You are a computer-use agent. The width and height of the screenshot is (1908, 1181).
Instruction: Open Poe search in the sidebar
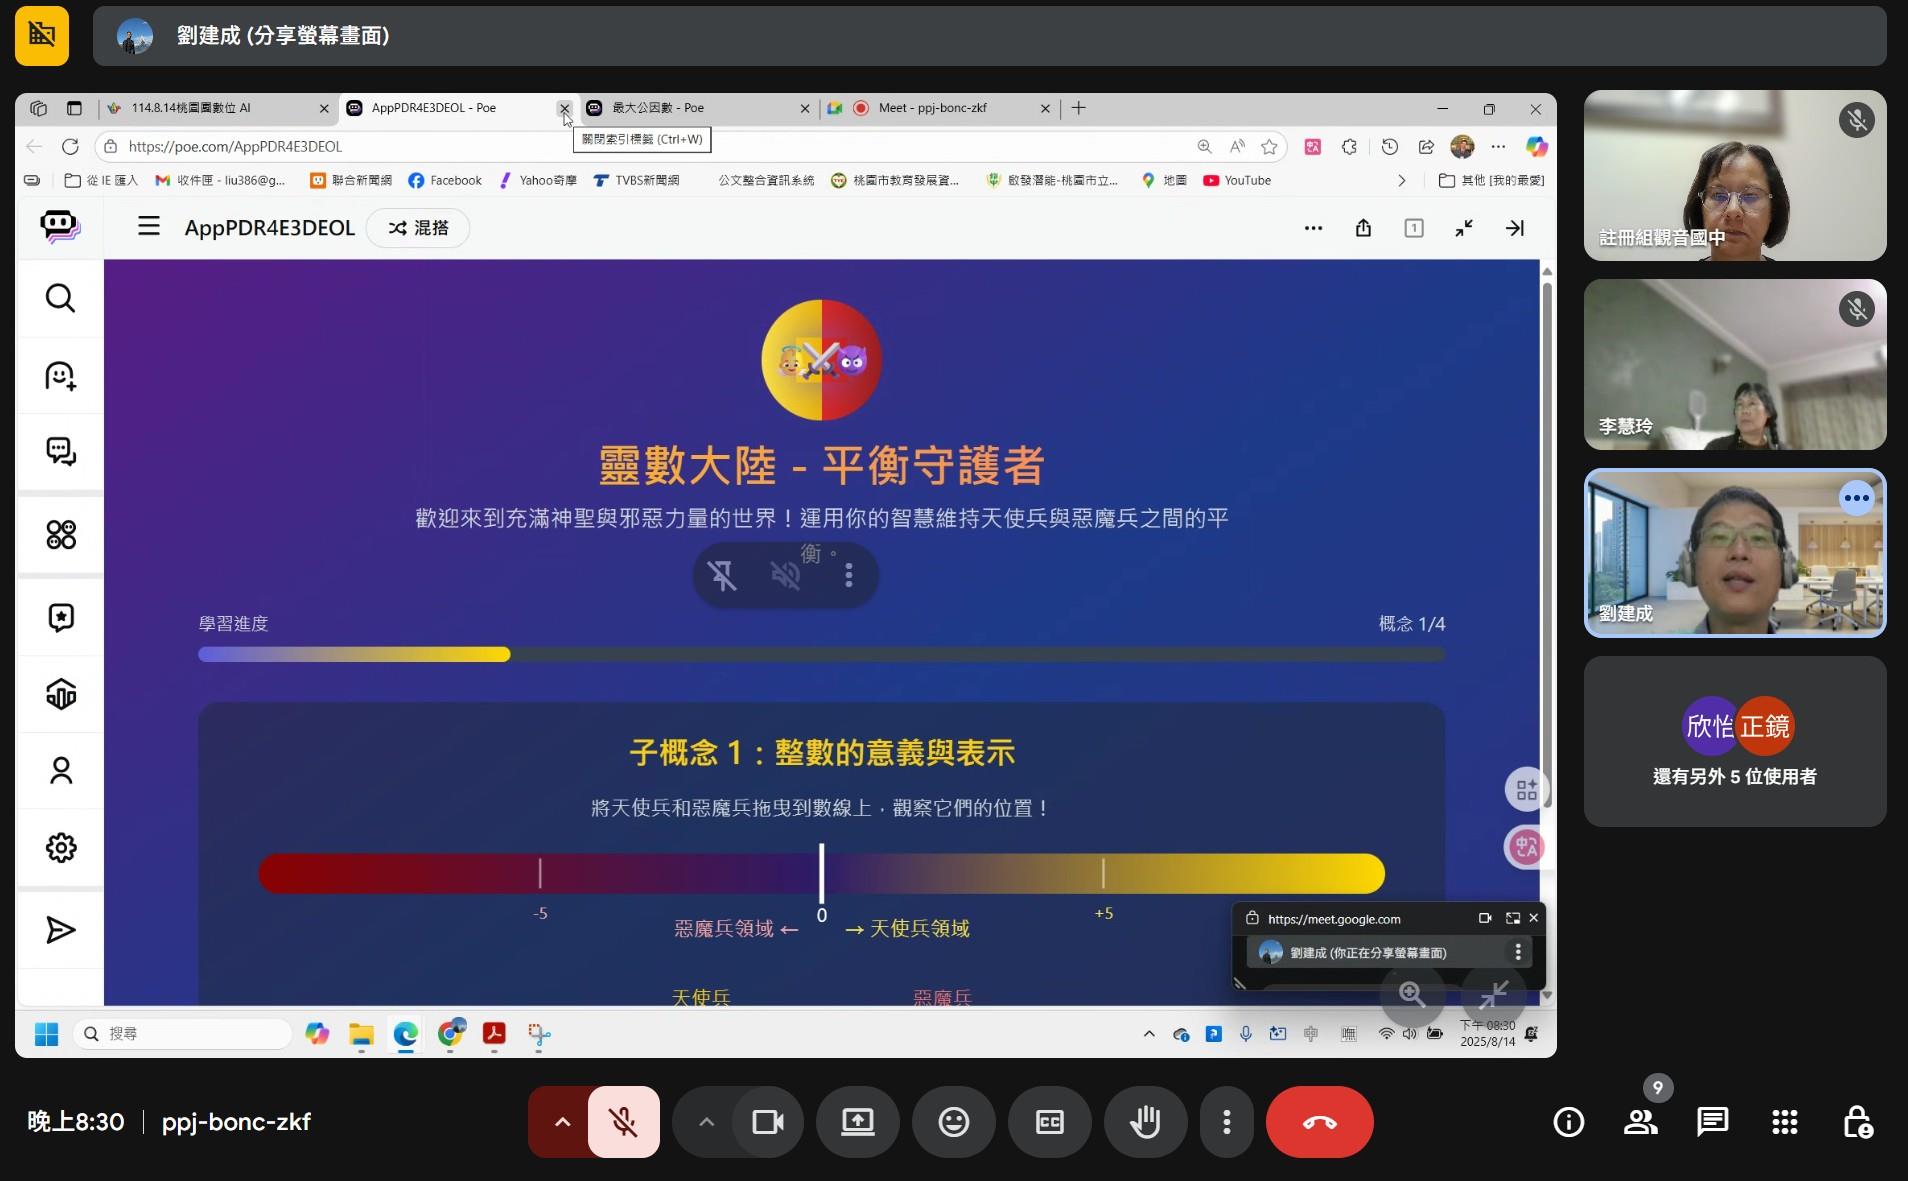[x=60, y=298]
